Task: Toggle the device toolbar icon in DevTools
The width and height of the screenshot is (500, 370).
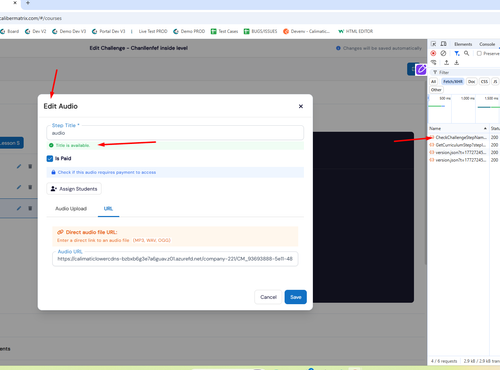Action: 444,44
